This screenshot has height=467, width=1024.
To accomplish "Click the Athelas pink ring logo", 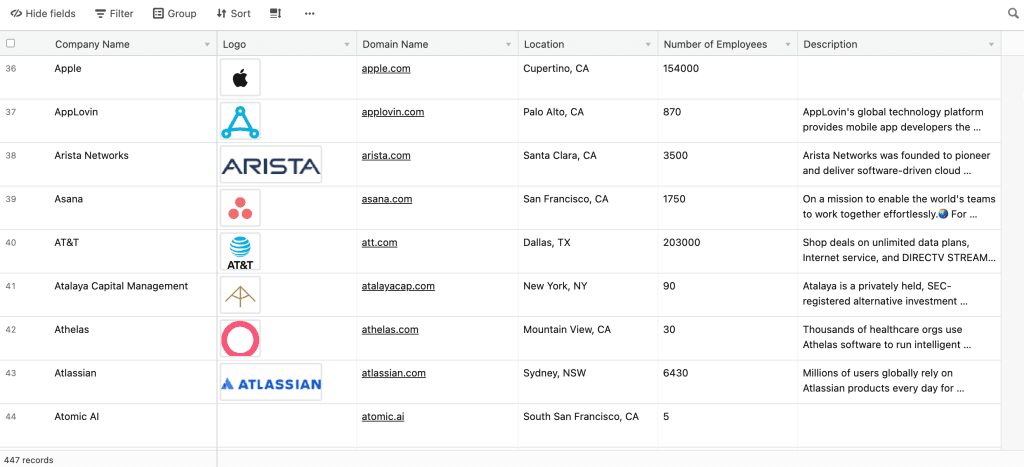I will (240, 338).
